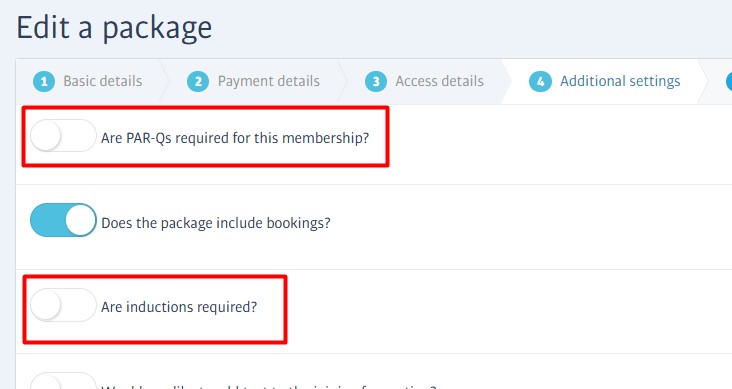This screenshot has width=732, height=389.
Task: Disable the package includes bookings toggle
Action: (x=63, y=220)
